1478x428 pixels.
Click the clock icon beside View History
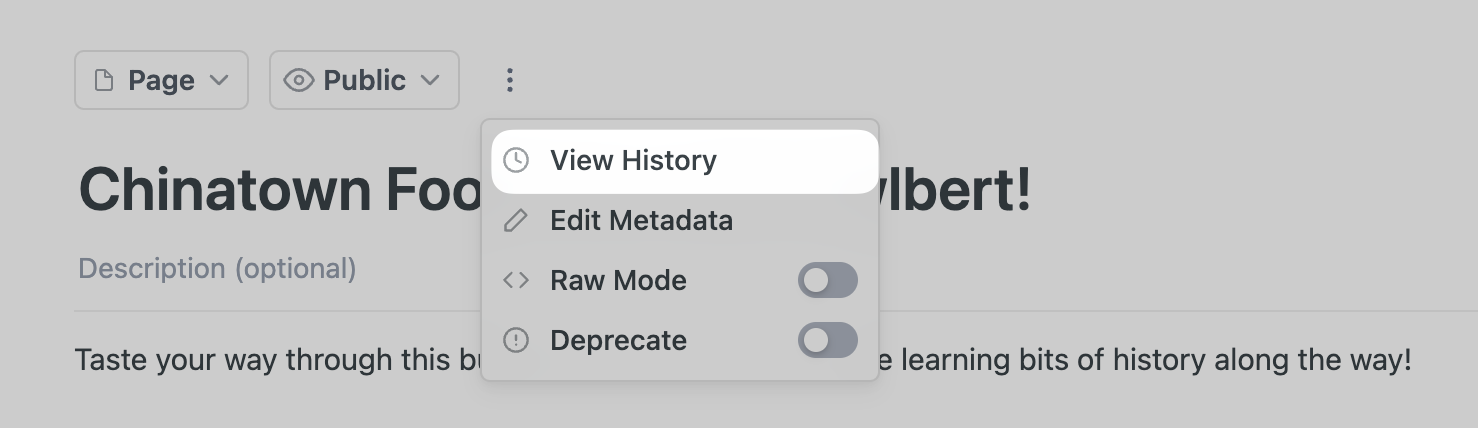coord(516,160)
